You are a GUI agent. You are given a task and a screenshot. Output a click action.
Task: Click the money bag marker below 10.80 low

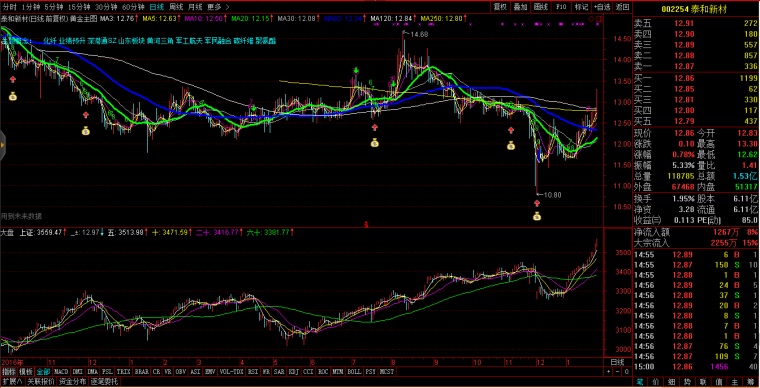[x=537, y=217]
